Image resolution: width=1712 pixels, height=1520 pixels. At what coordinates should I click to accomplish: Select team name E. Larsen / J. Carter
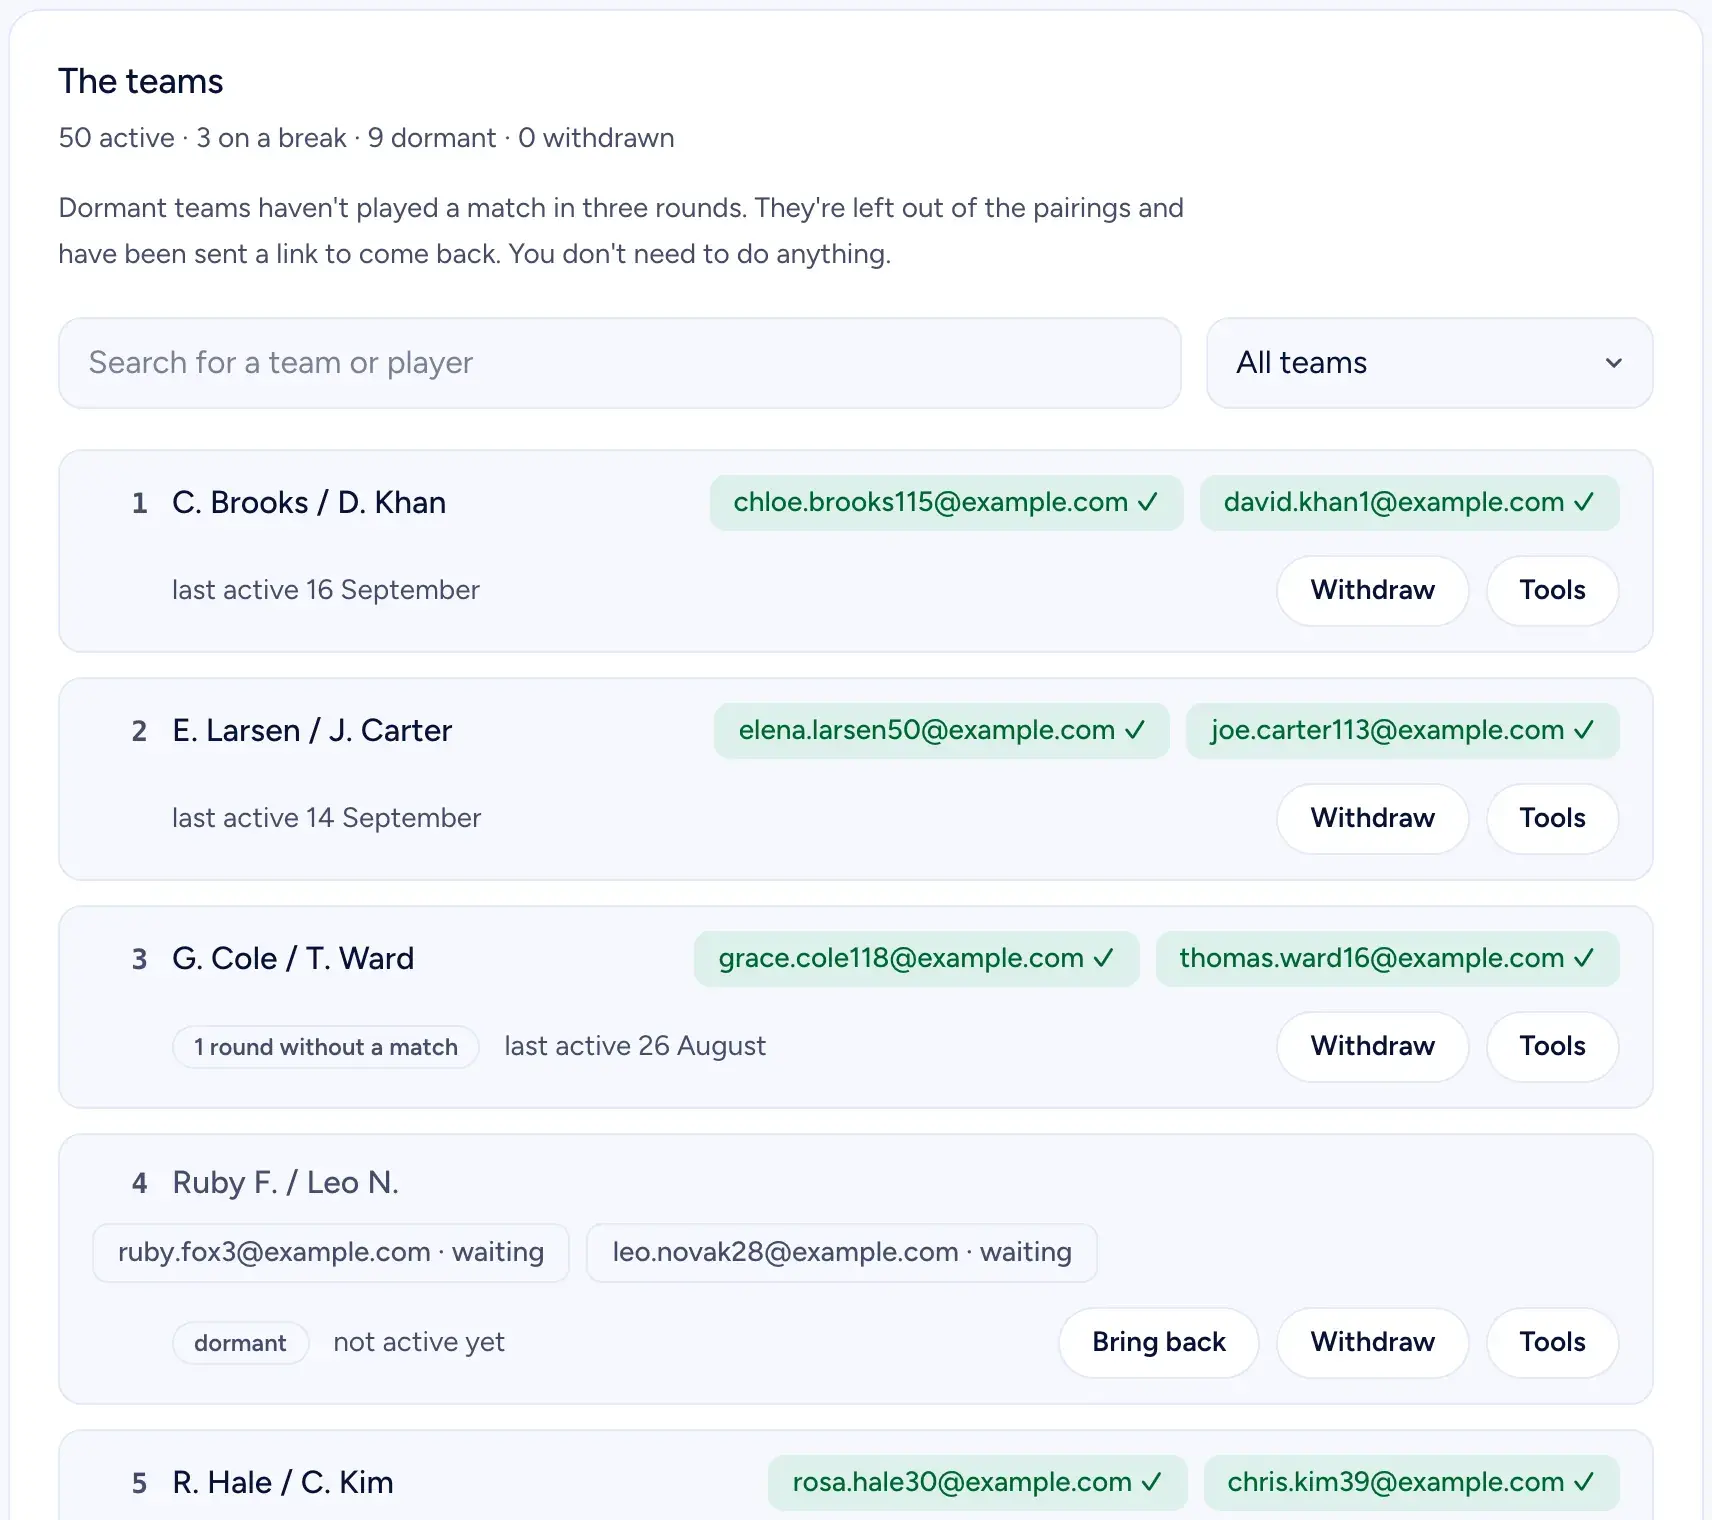pyautogui.click(x=312, y=731)
